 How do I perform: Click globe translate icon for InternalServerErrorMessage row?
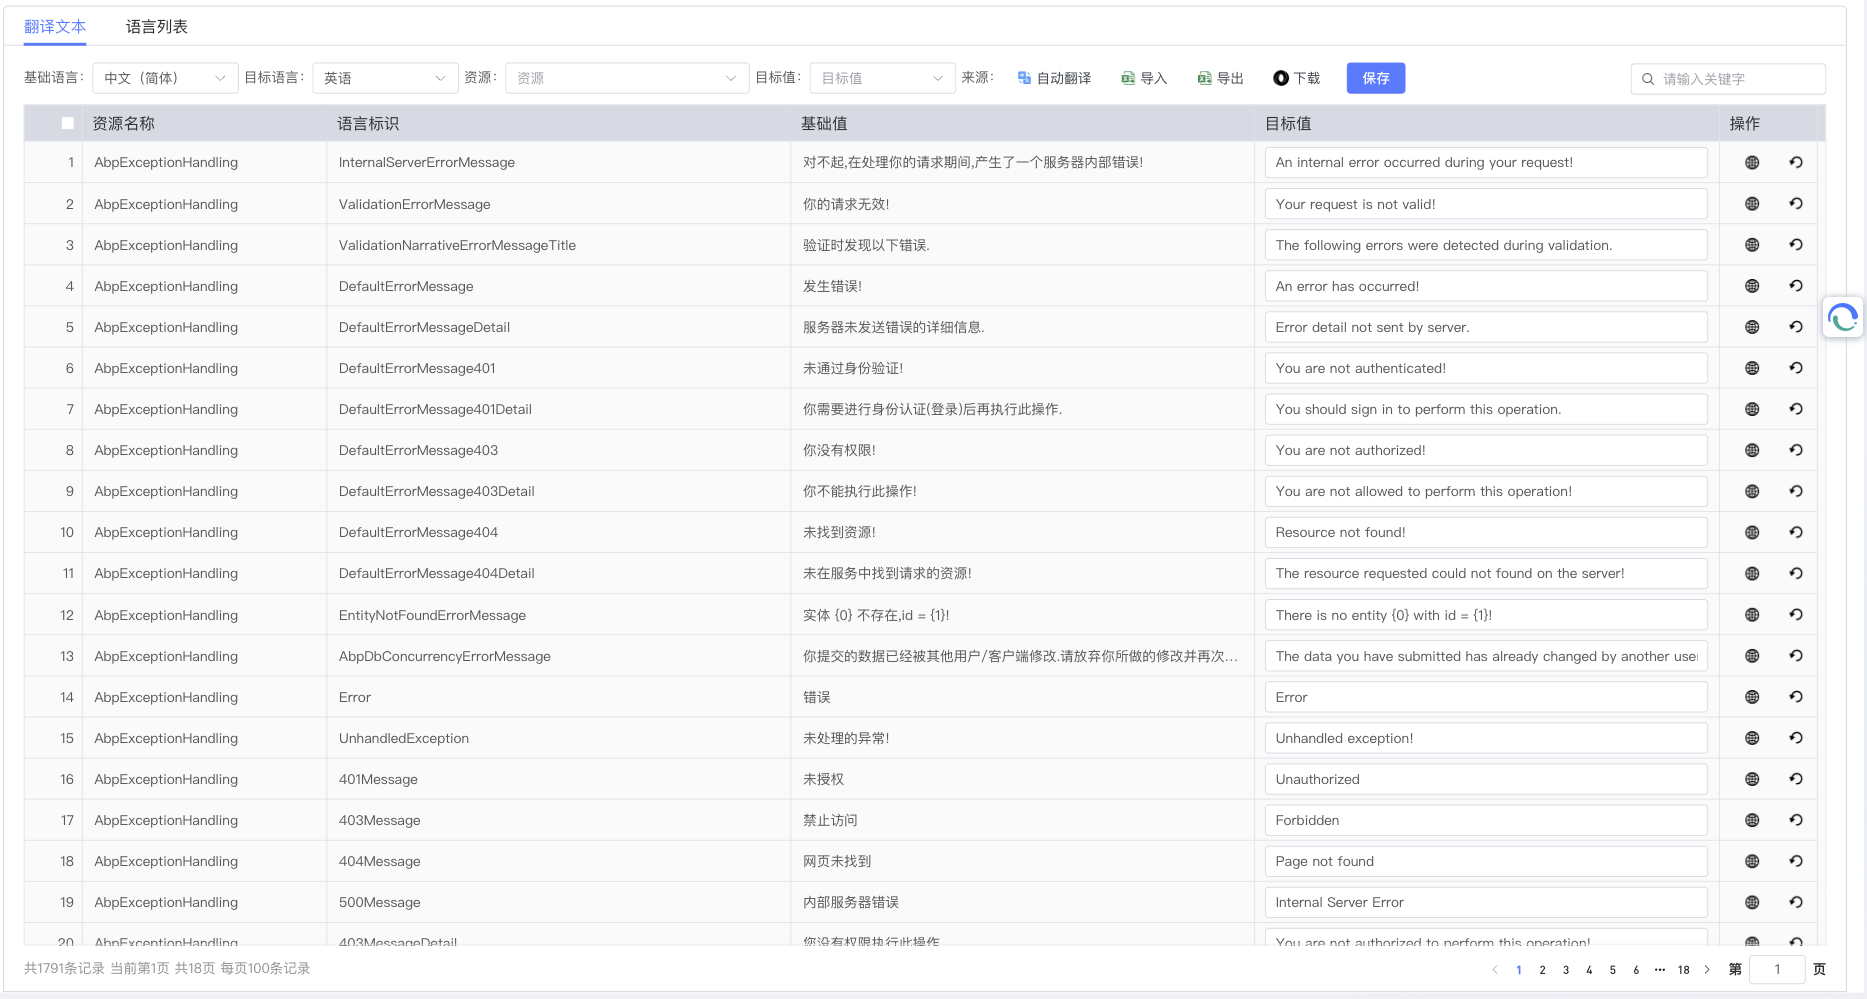point(1751,163)
